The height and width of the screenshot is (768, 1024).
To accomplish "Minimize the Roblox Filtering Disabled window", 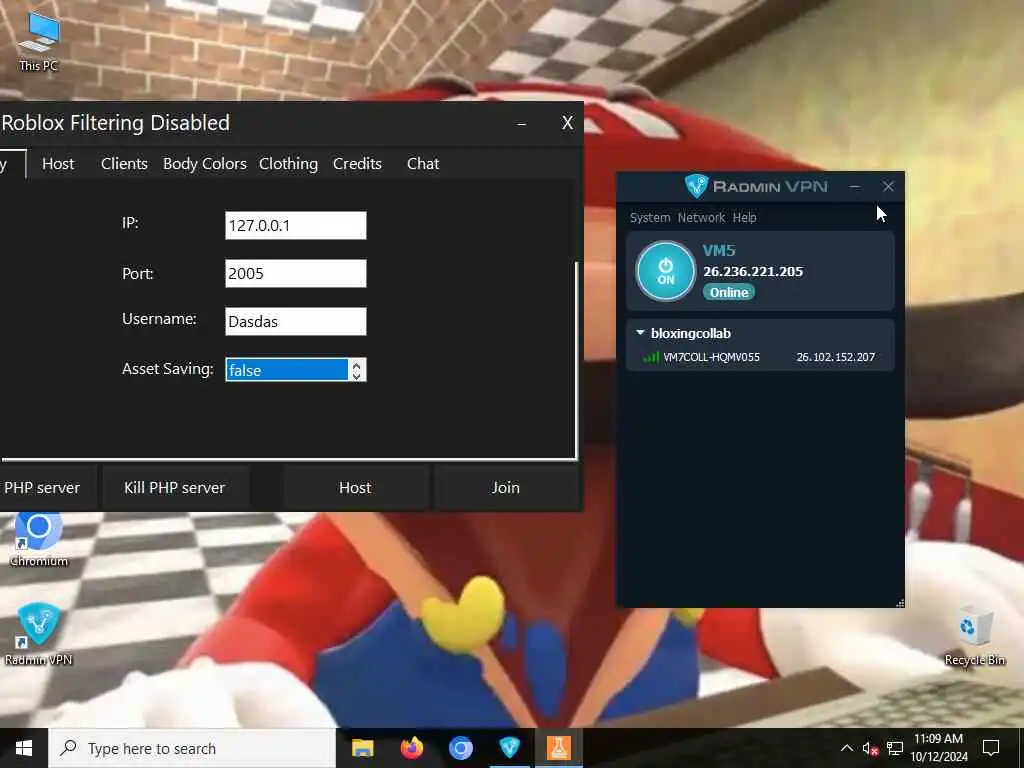I will point(522,123).
